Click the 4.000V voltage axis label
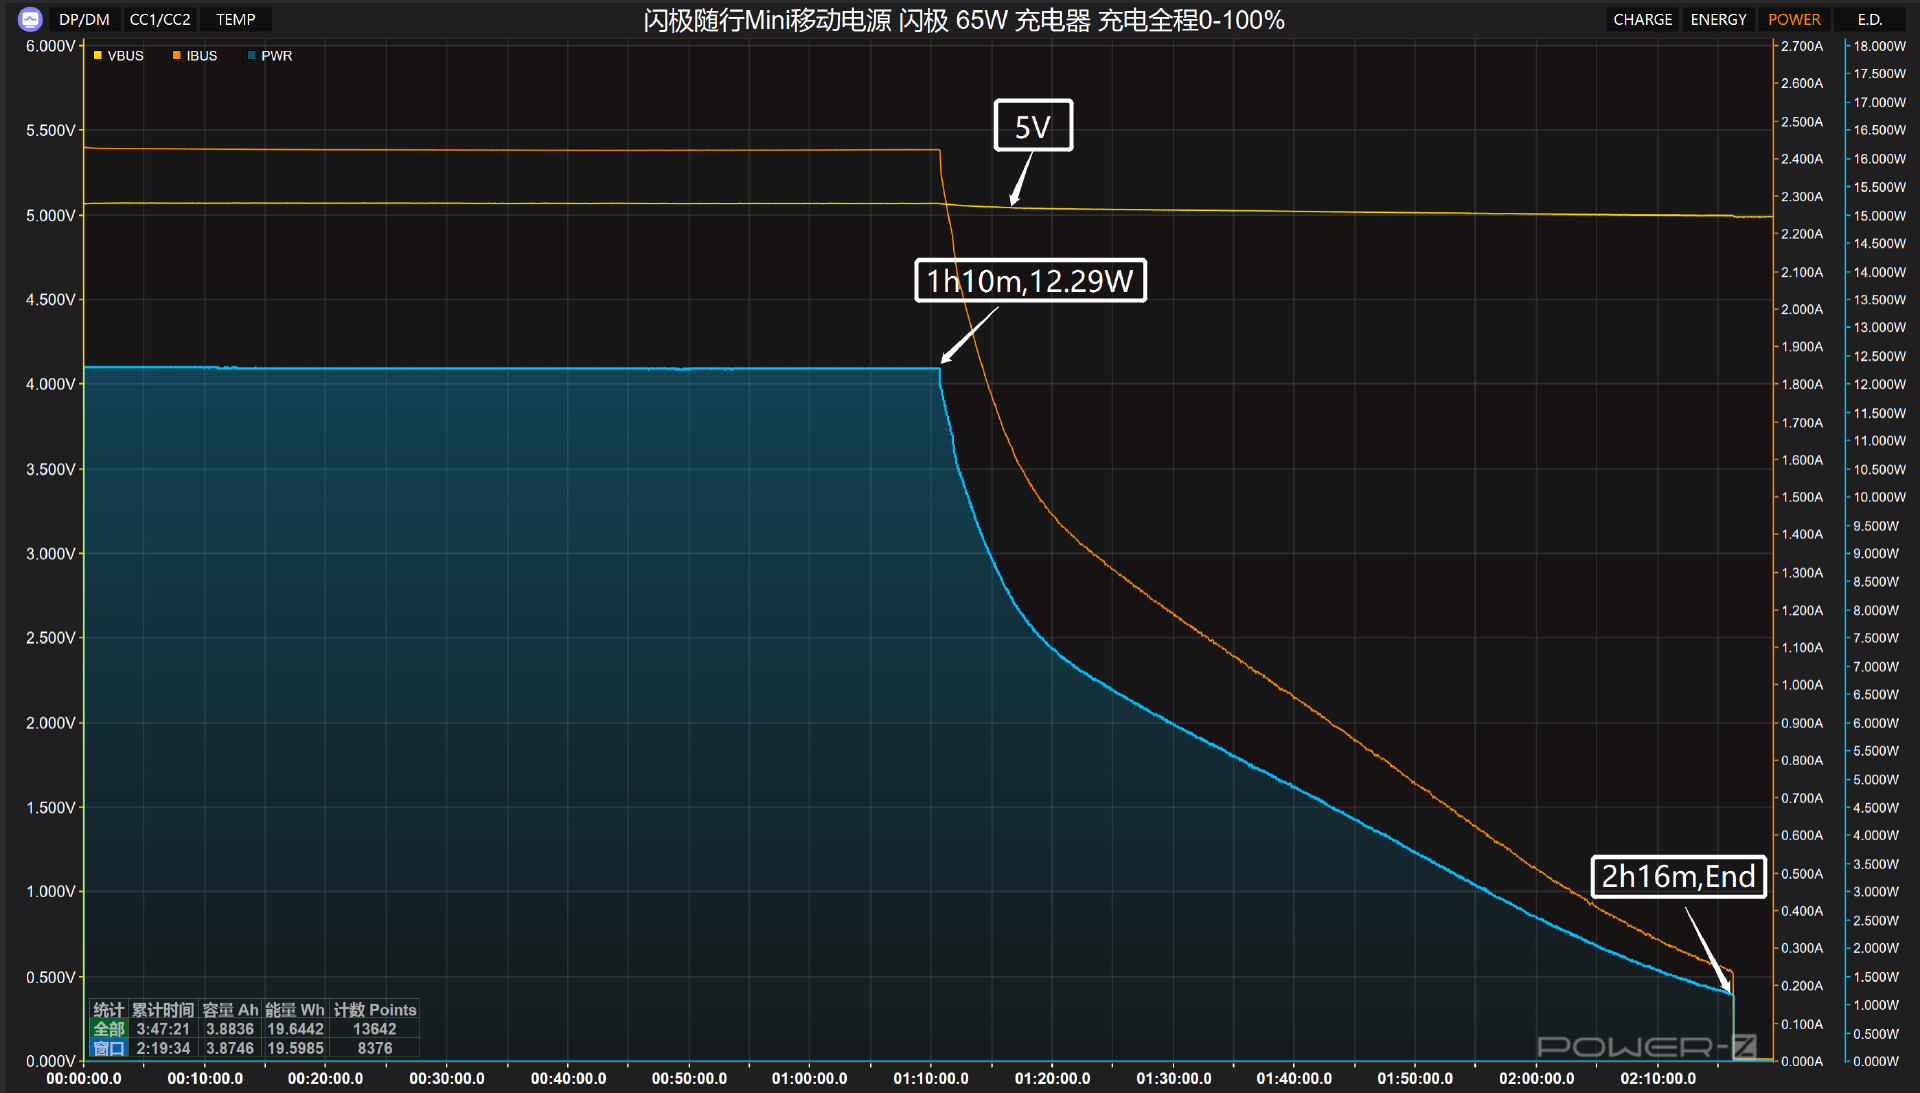The image size is (1920, 1093). point(50,384)
